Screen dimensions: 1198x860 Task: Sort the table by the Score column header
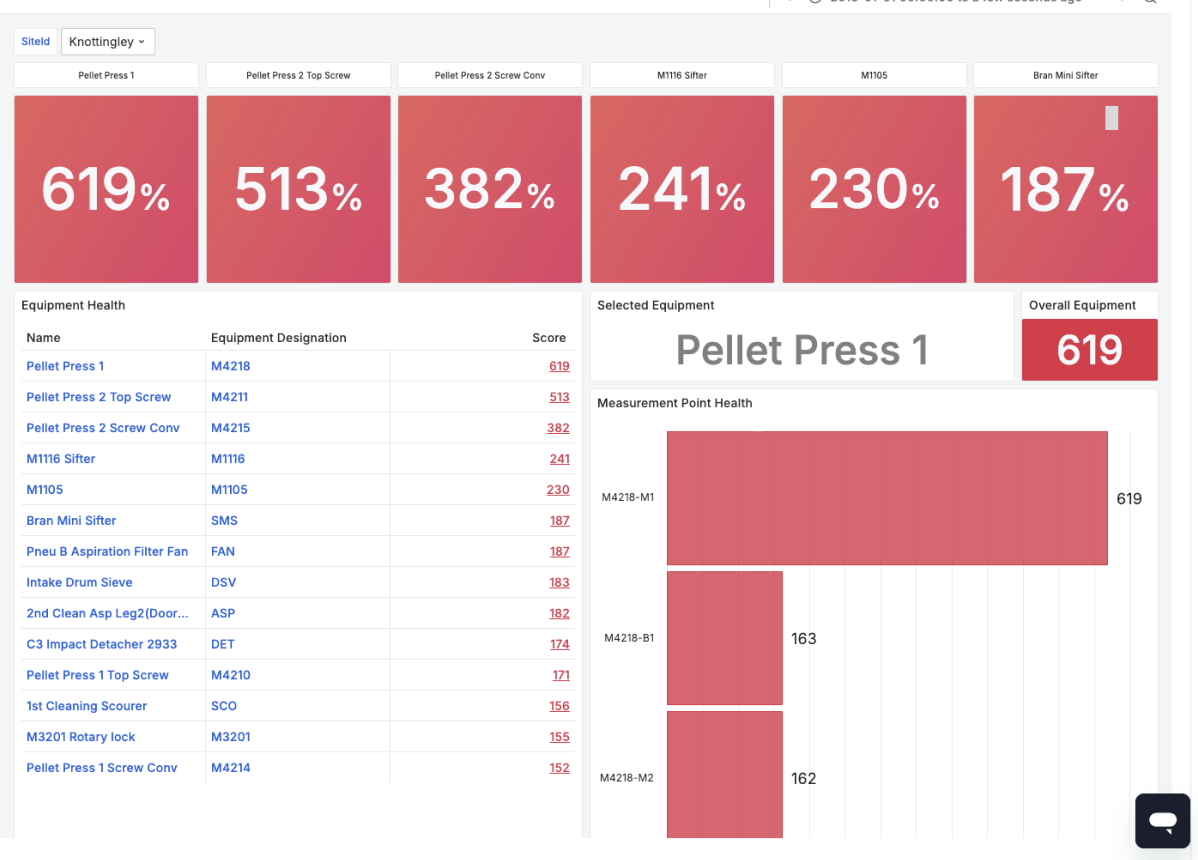[x=549, y=338]
